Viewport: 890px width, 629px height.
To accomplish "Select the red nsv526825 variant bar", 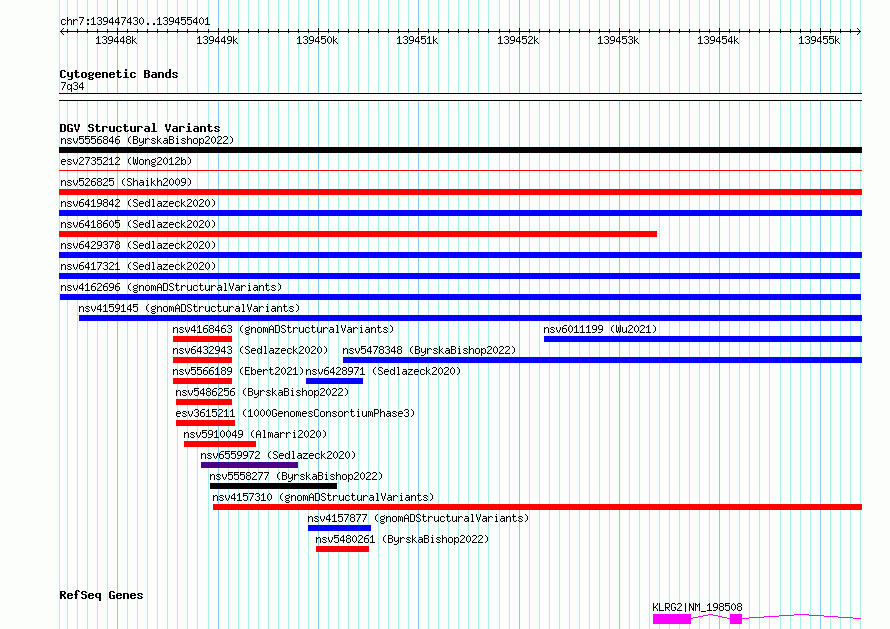I will click(x=460, y=192).
